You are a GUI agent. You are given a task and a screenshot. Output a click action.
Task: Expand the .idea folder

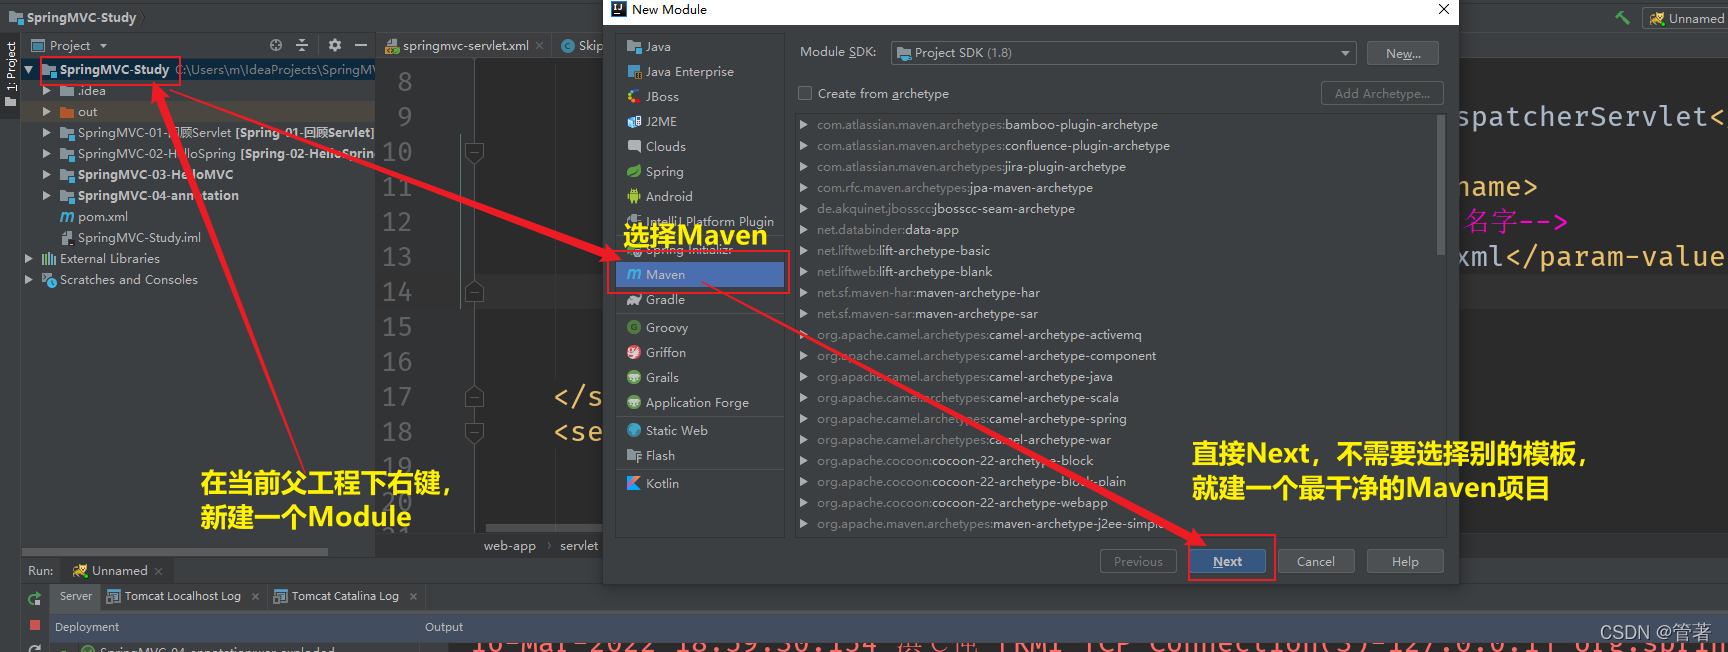click(46, 91)
